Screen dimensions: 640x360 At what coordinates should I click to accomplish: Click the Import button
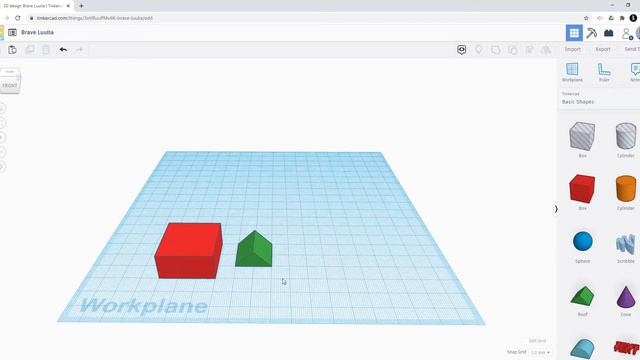[573, 49]
